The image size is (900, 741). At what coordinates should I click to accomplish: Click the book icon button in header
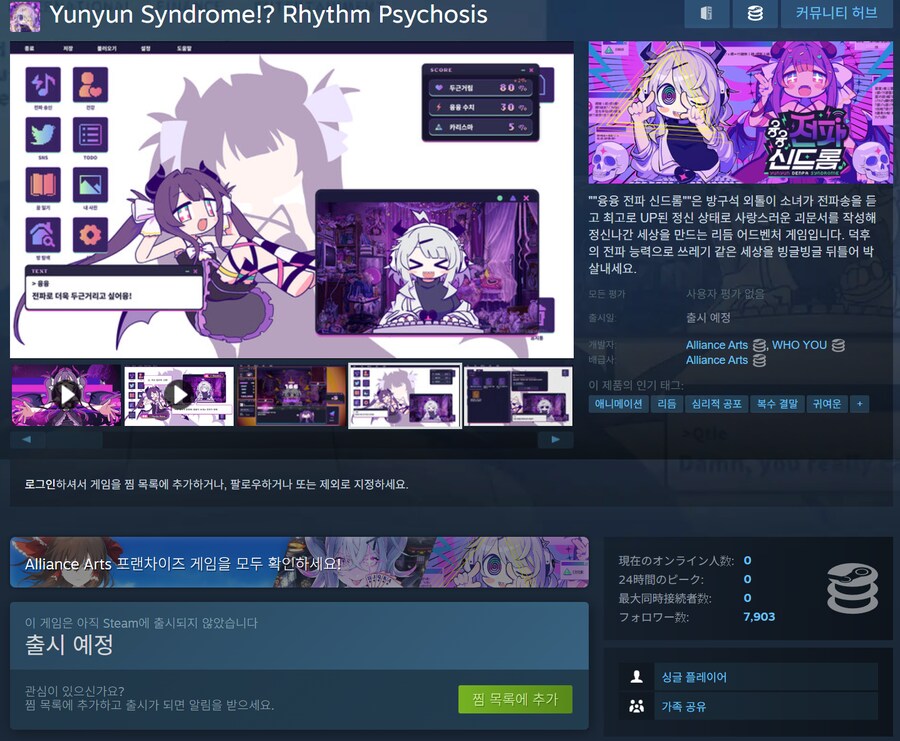click(707, 13)
